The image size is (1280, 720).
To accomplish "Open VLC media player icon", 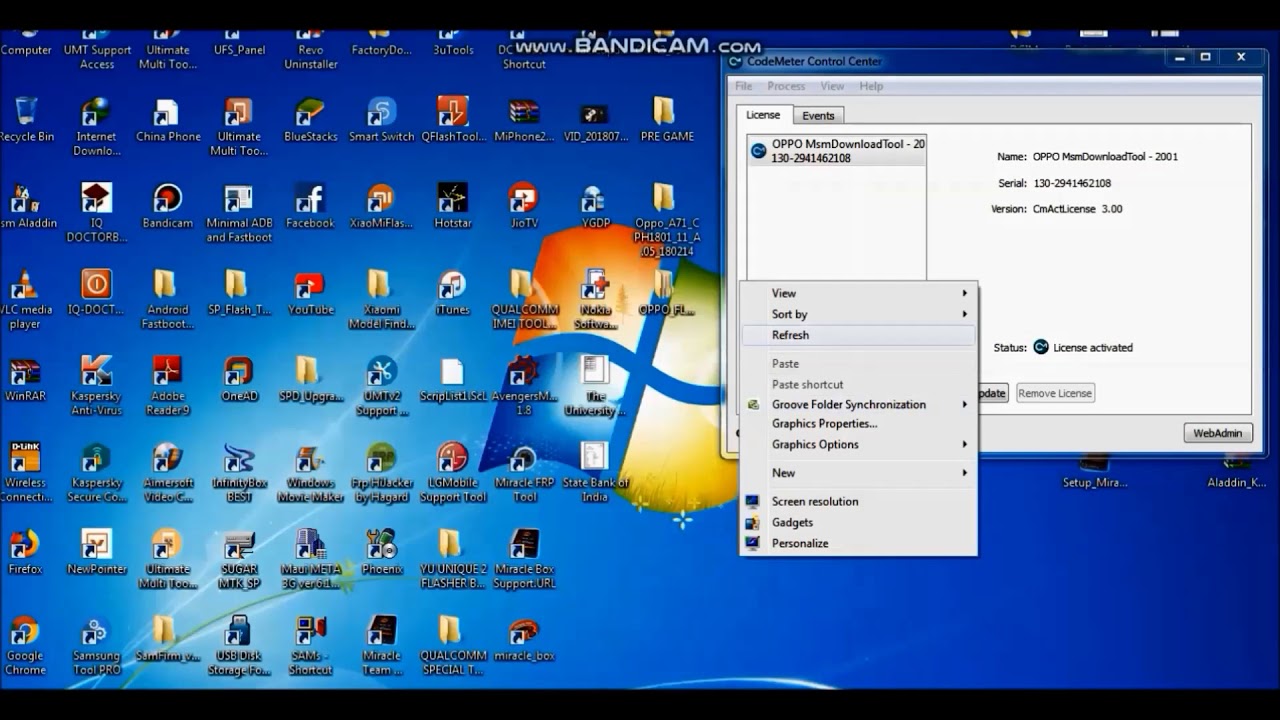I will point(25,300).
